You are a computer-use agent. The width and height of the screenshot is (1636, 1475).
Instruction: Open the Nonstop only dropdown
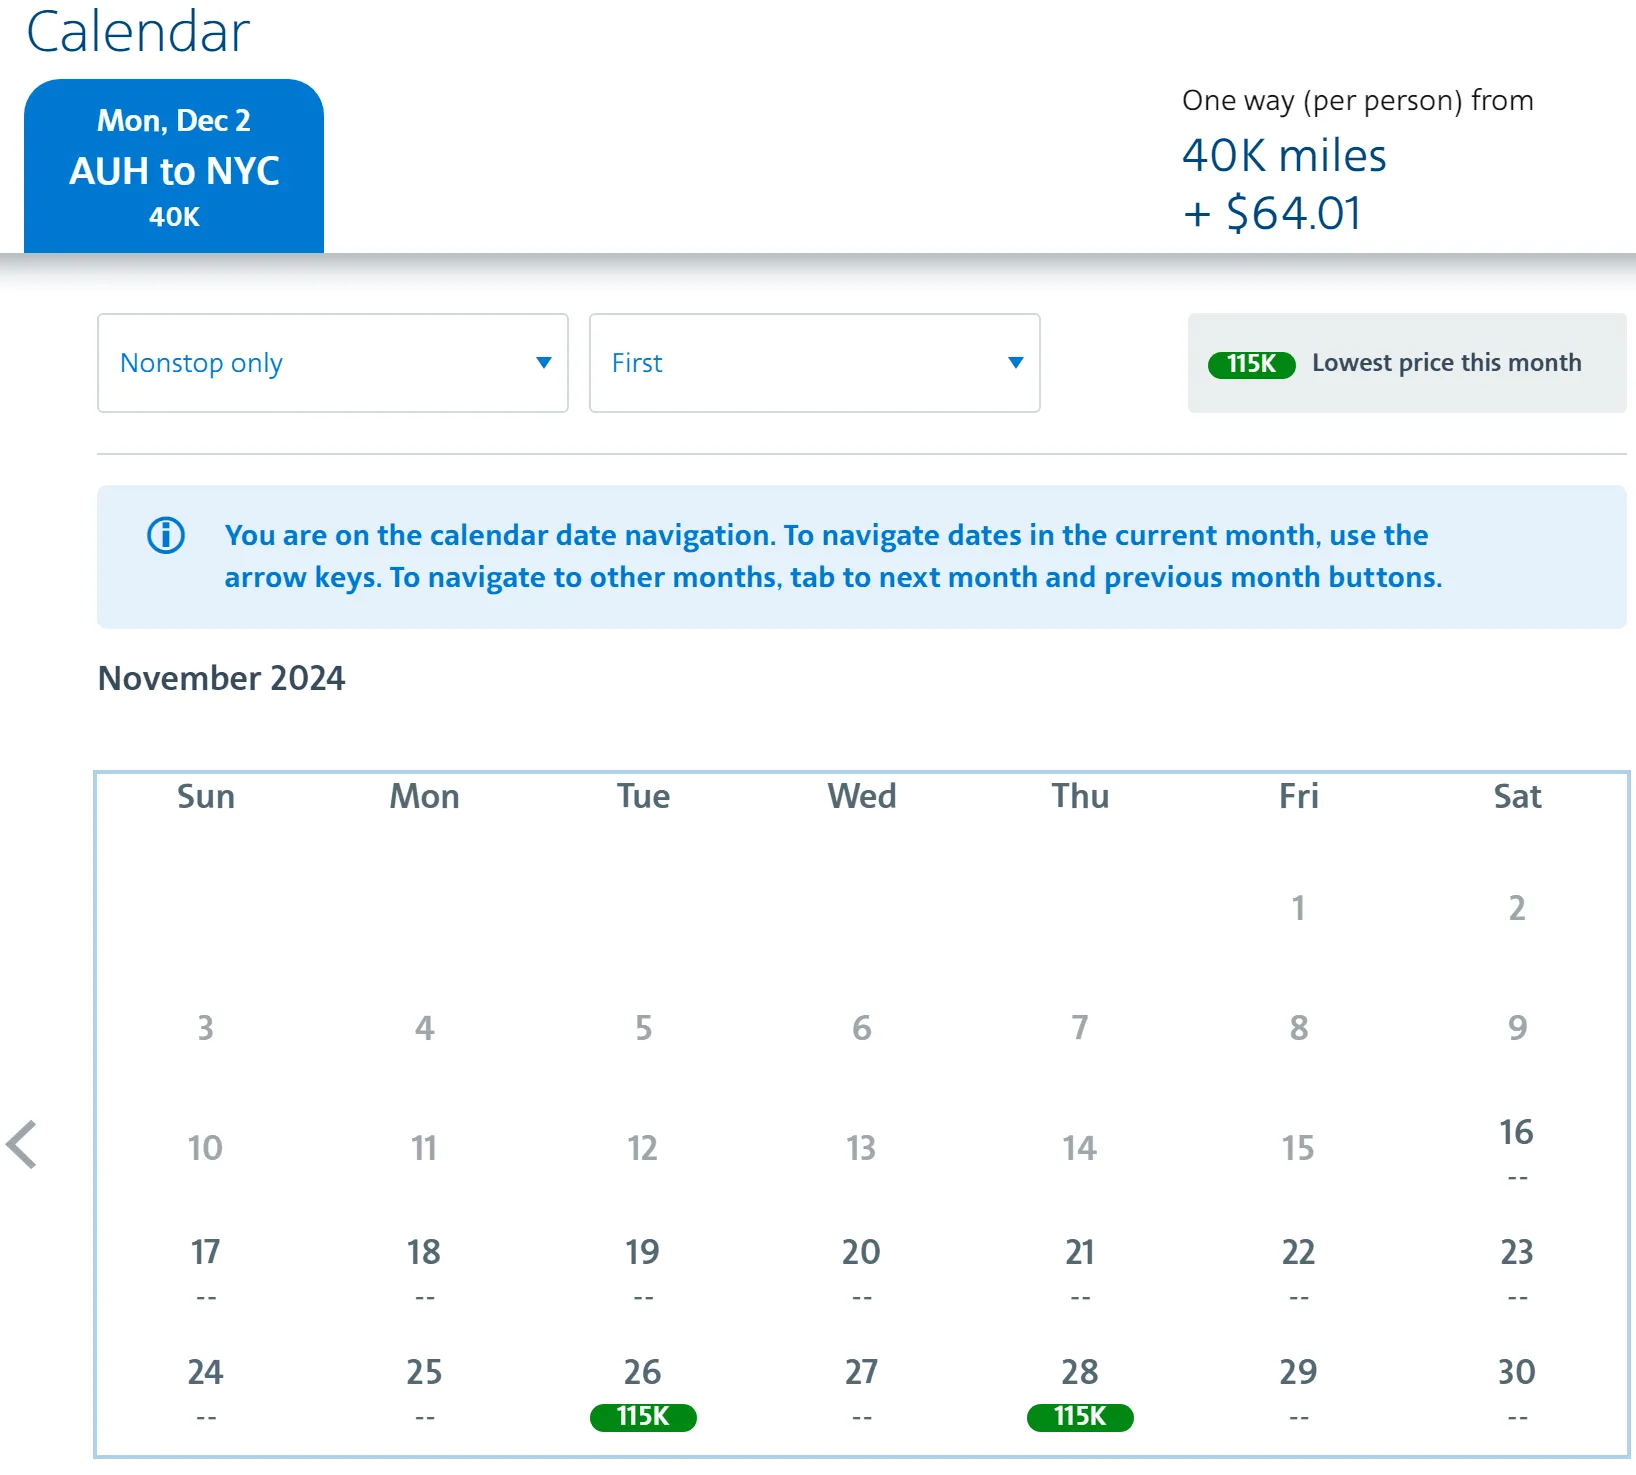coord(332,363)
